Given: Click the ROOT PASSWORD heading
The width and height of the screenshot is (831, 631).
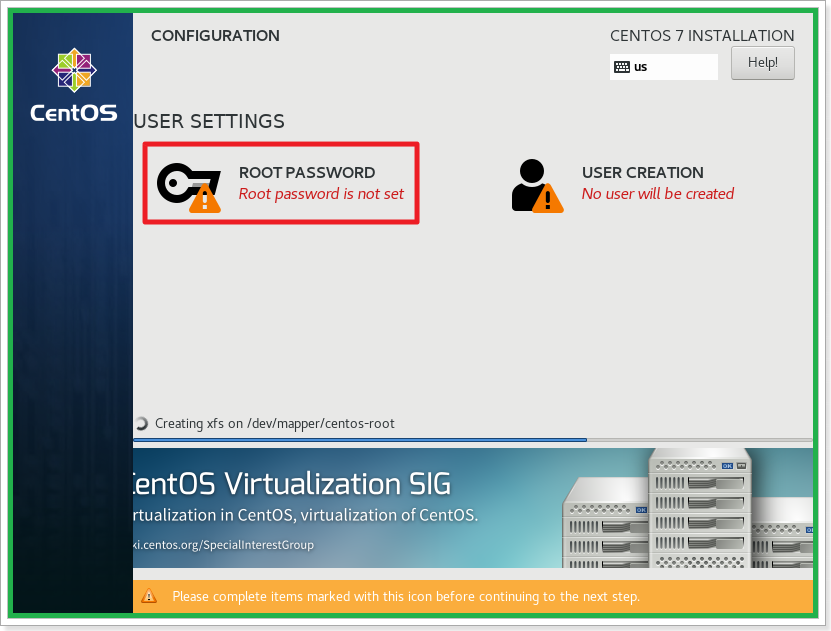Looking at the screenshot, I should (x=307, y=173).
